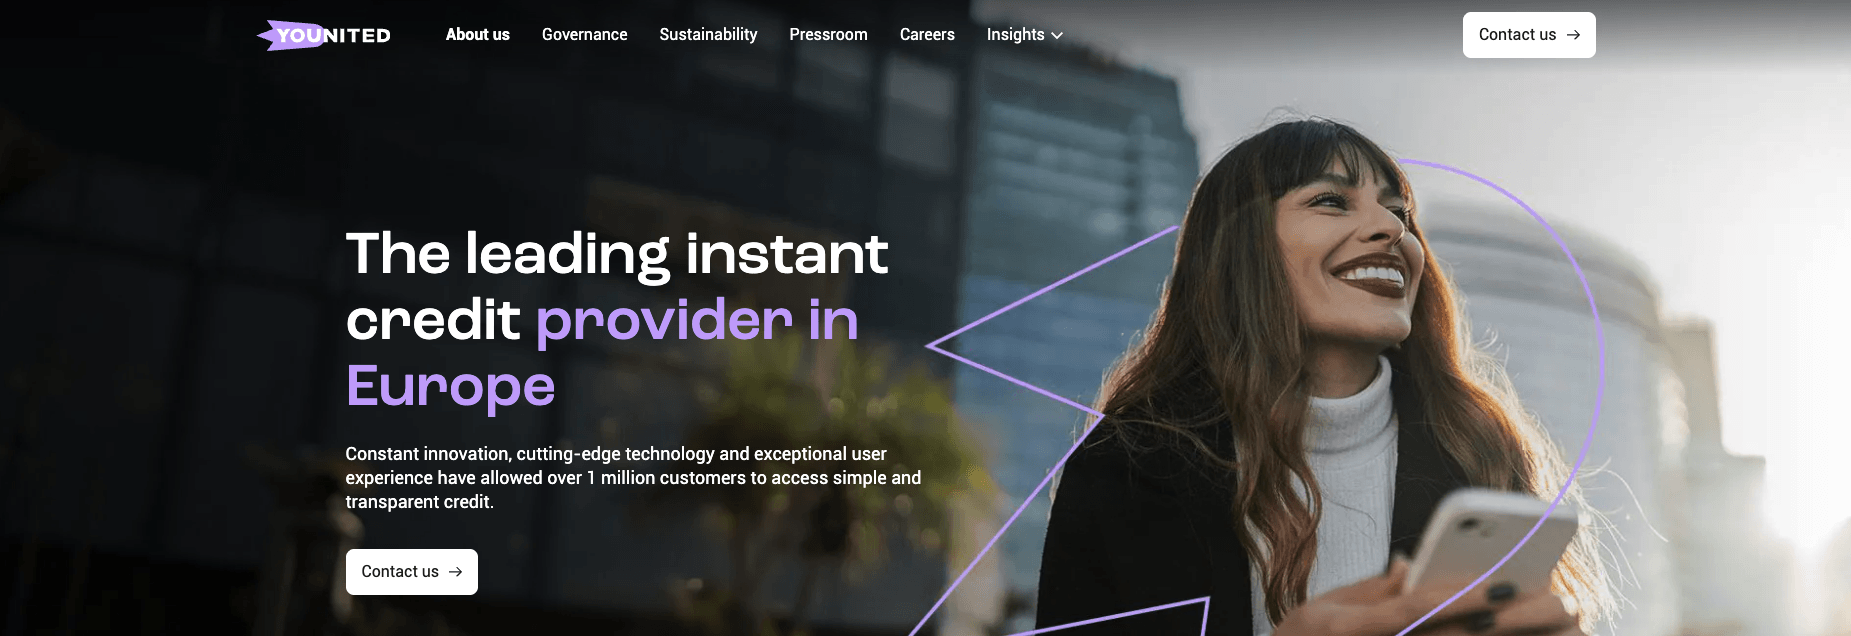Go to the Governance section

[x=584, y=35]
